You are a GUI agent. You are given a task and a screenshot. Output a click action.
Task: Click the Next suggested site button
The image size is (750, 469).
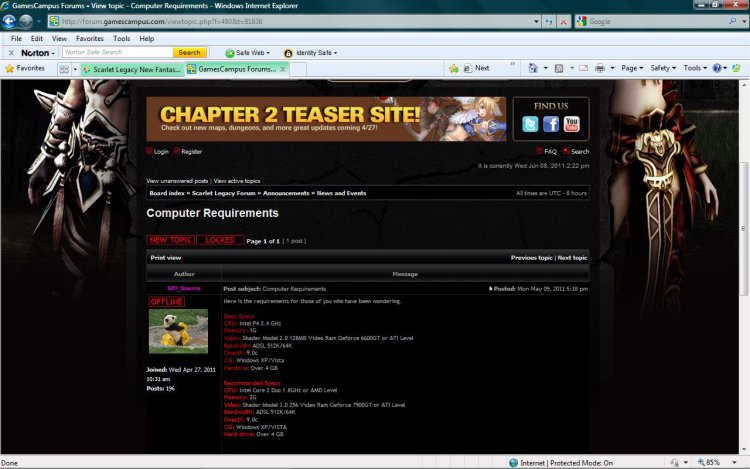pos(476,68)
